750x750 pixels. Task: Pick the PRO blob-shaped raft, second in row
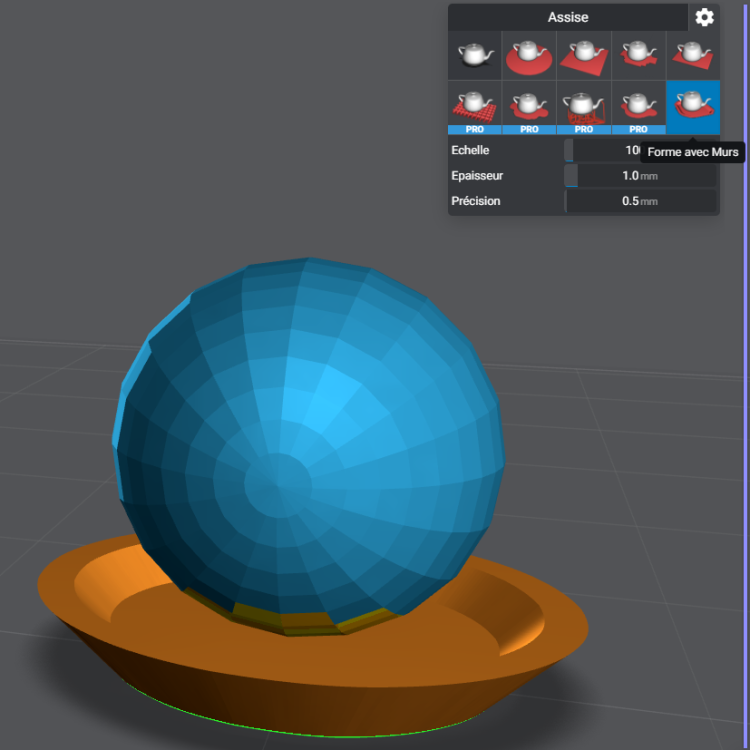(529, 108)
